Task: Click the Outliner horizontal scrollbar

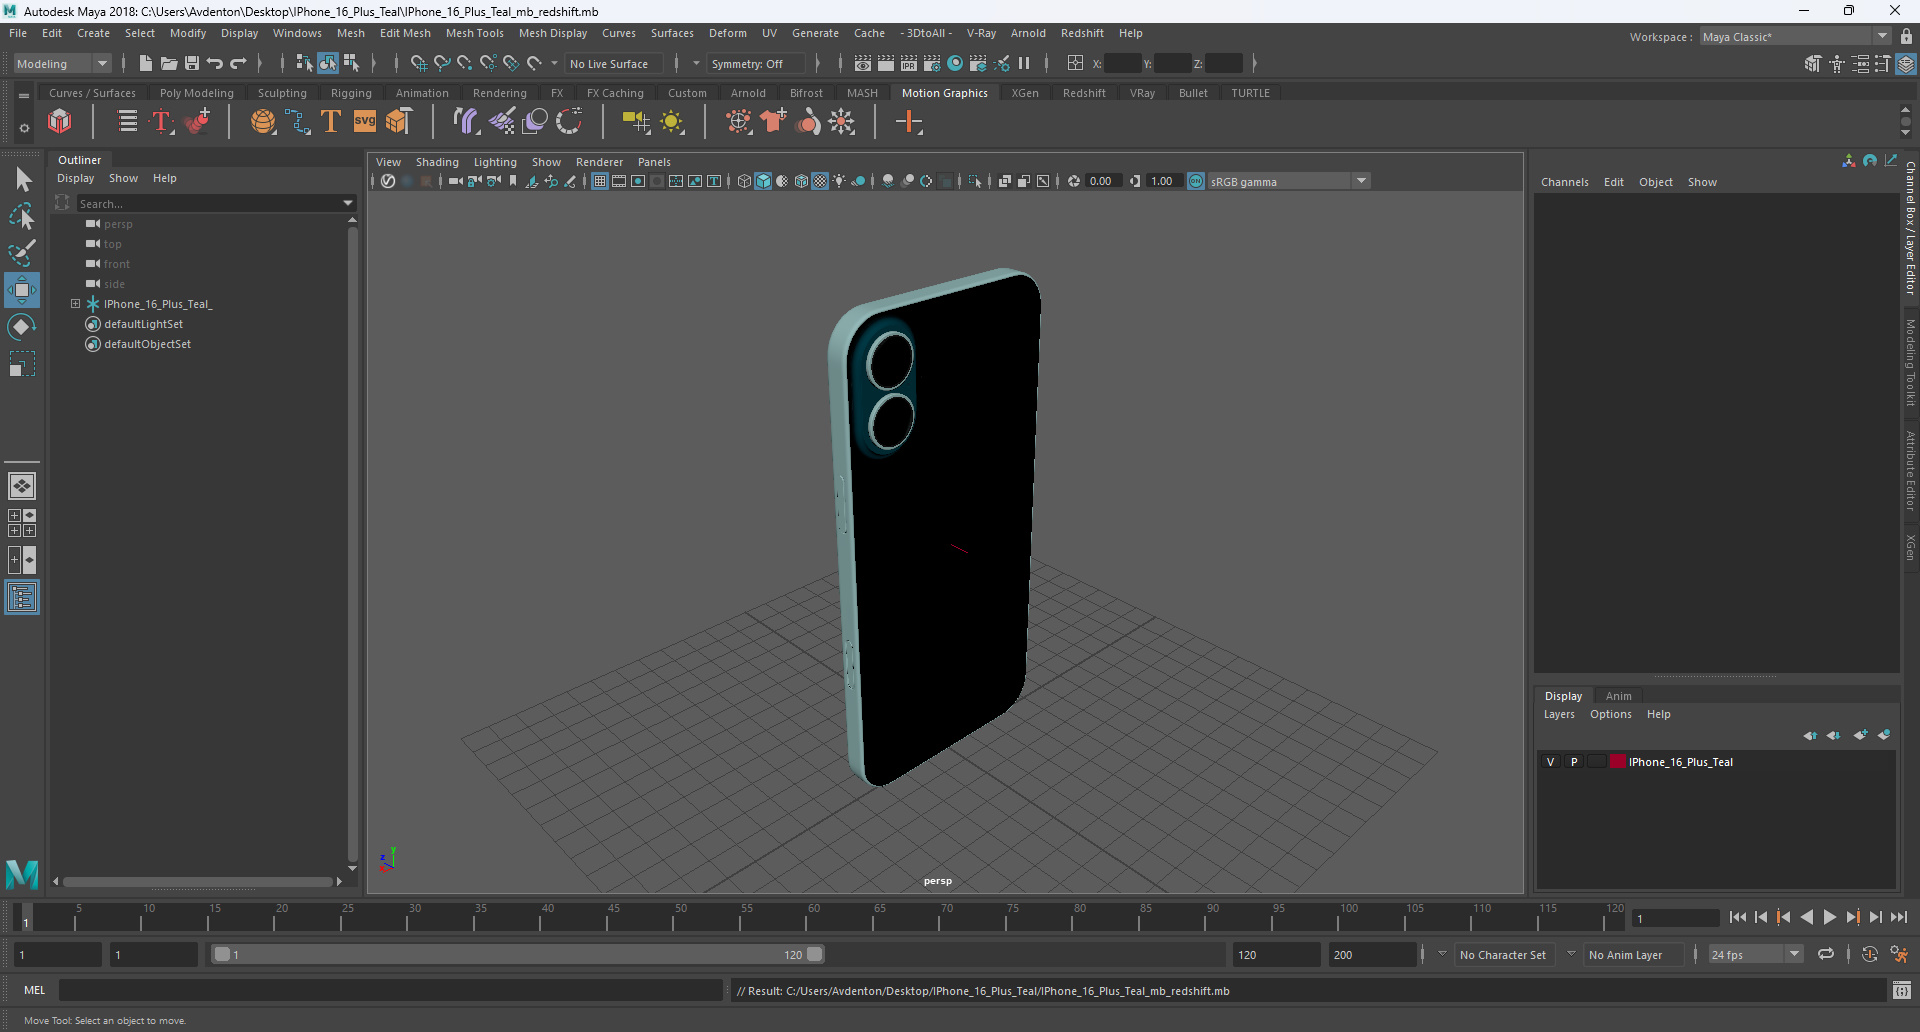Action: (x=198, y=882)
